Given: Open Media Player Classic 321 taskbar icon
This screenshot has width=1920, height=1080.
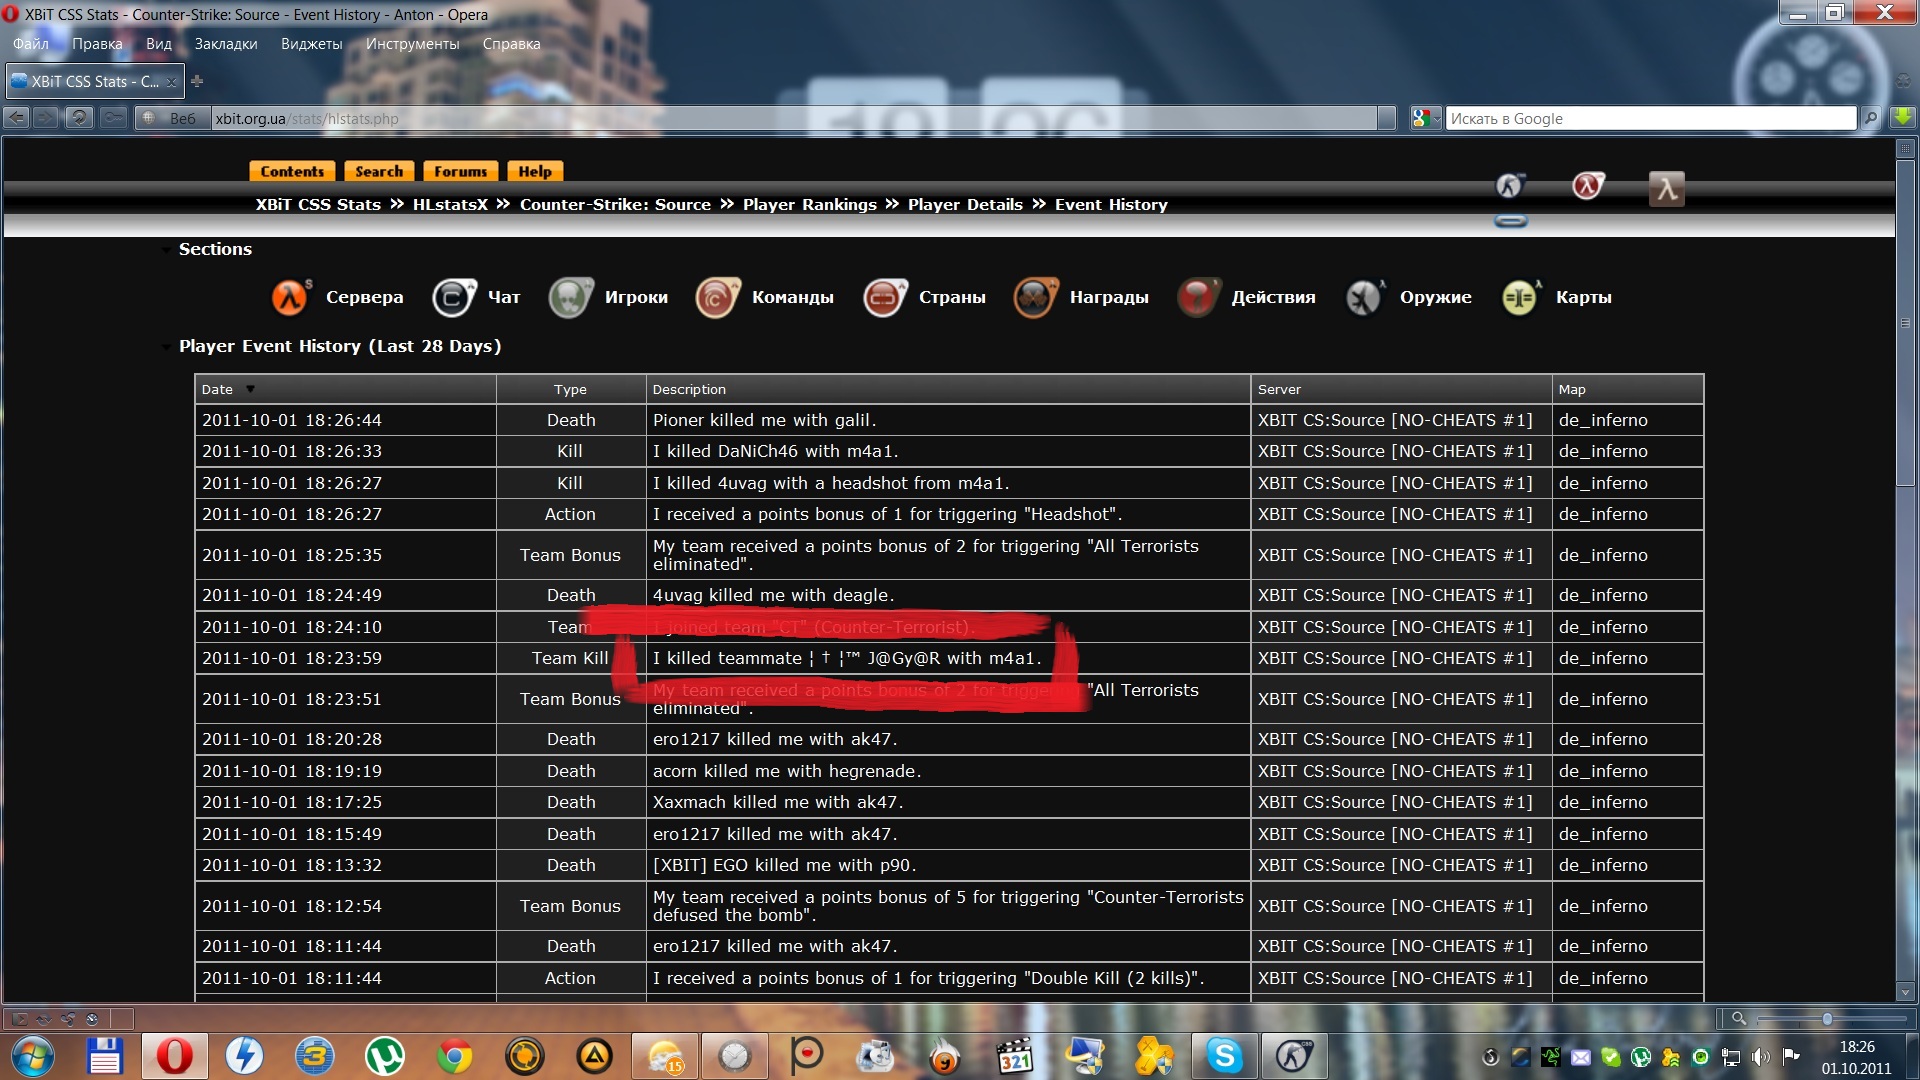Looking at the screenshot, I should 1014,1055.
